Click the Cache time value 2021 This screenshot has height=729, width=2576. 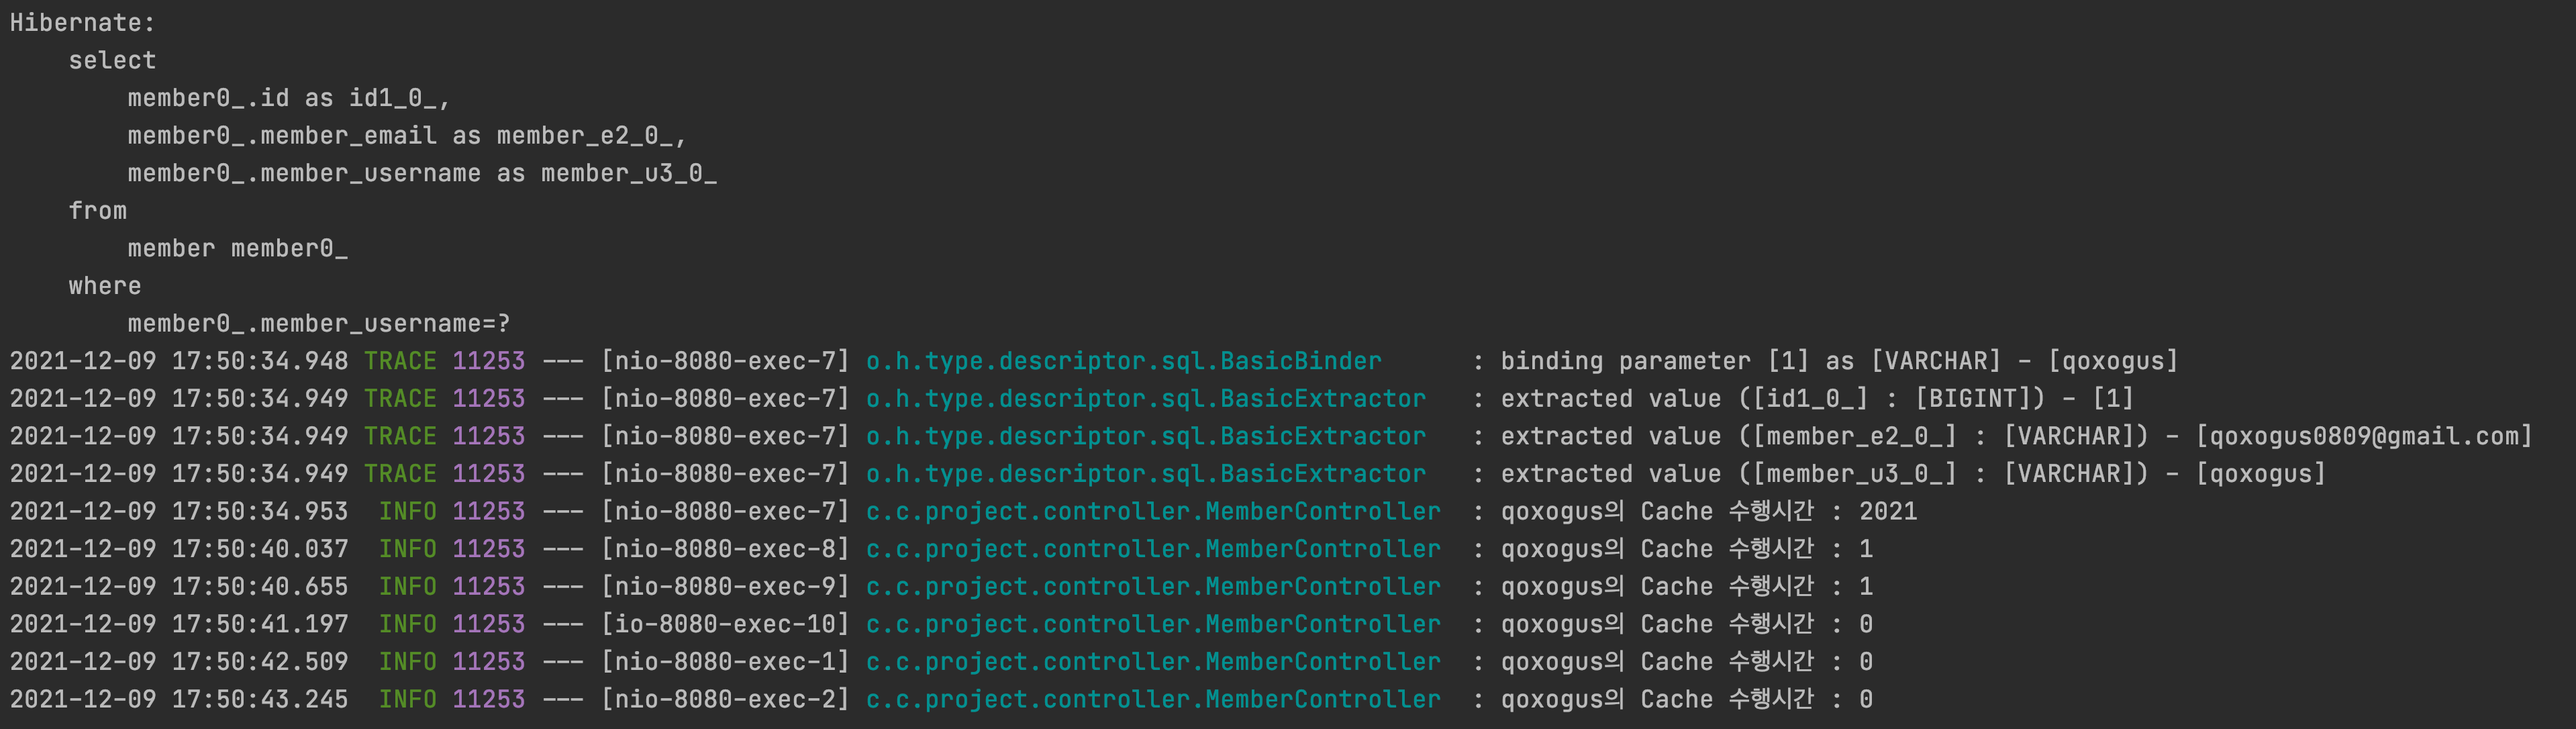click(1888, 512)
